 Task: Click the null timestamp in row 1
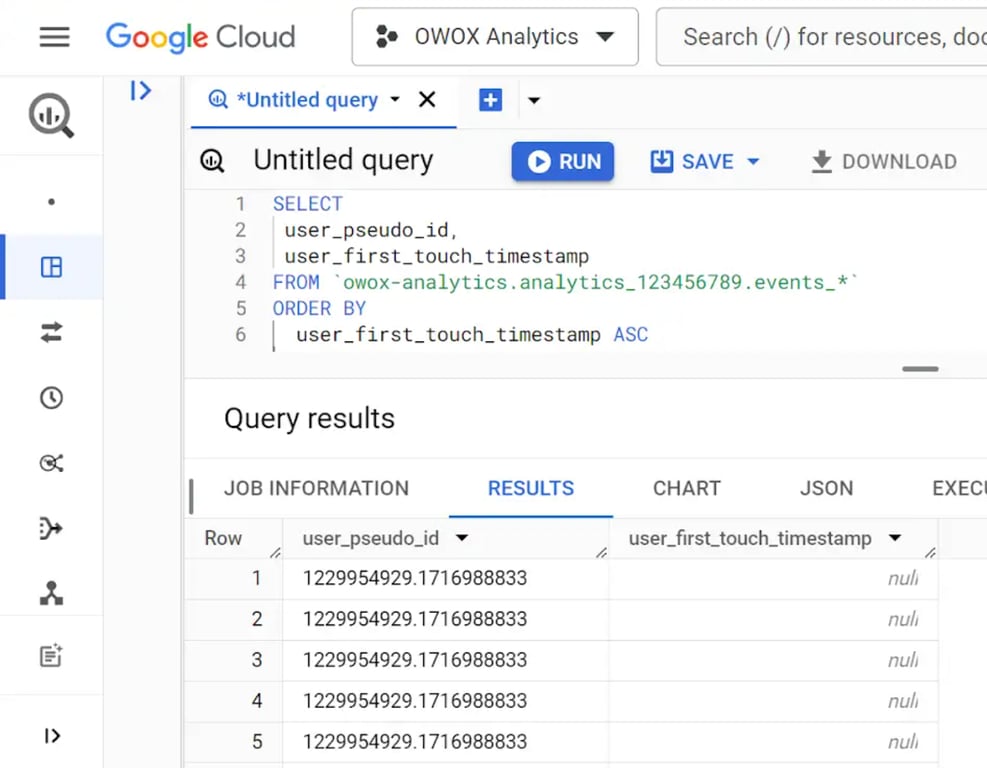pos(903,578)
